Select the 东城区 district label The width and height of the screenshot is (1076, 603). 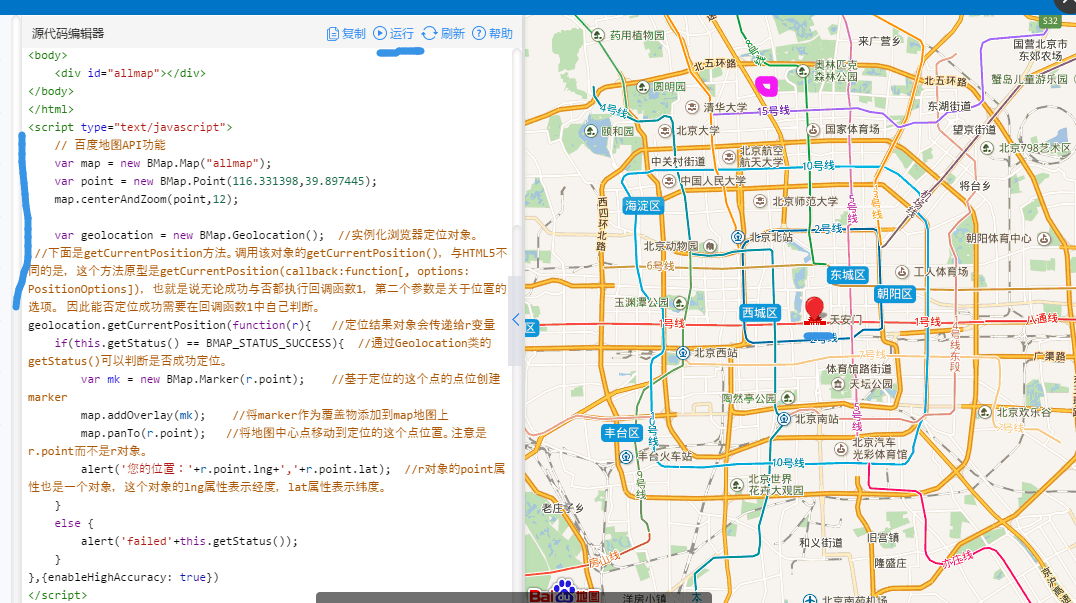pos(848,275)
